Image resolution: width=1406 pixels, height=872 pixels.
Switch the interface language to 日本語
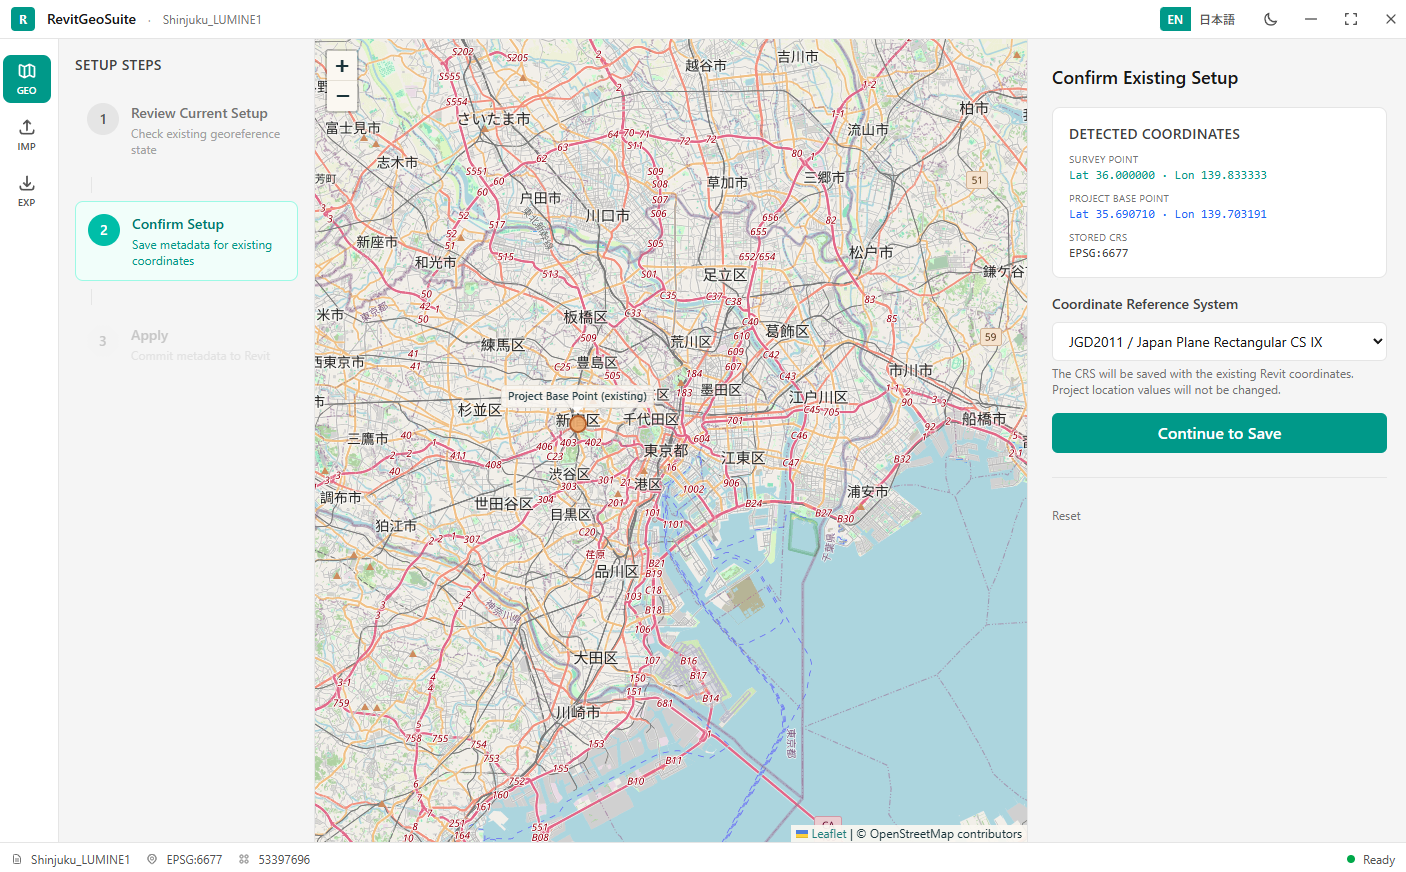point(1217,19)
